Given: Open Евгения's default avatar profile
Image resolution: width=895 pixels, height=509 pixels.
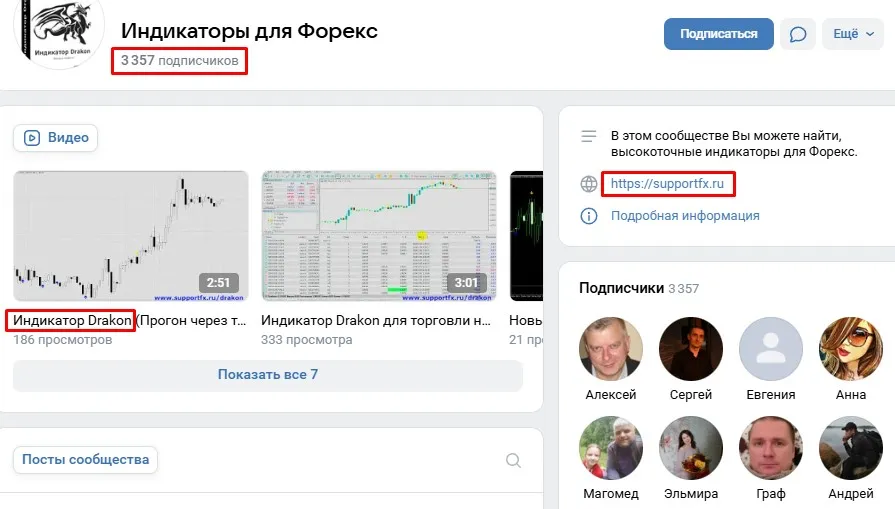Looking at the screenshot, I should pyautogui.click(x=771, y=349).
